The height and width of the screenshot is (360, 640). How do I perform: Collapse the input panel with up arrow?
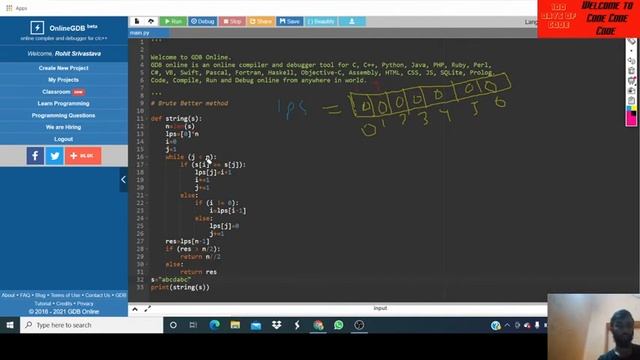[135, 309]
